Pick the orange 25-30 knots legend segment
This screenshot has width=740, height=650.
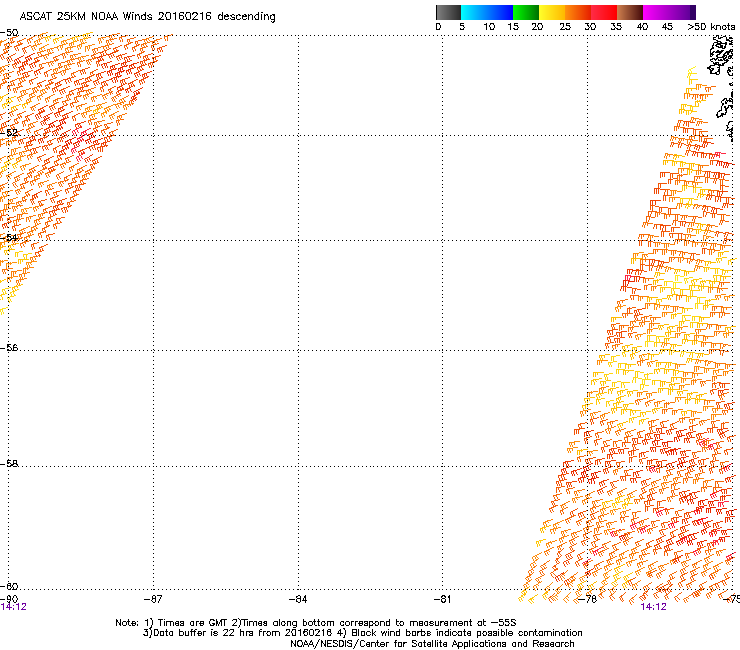click(x=578, y=12)
